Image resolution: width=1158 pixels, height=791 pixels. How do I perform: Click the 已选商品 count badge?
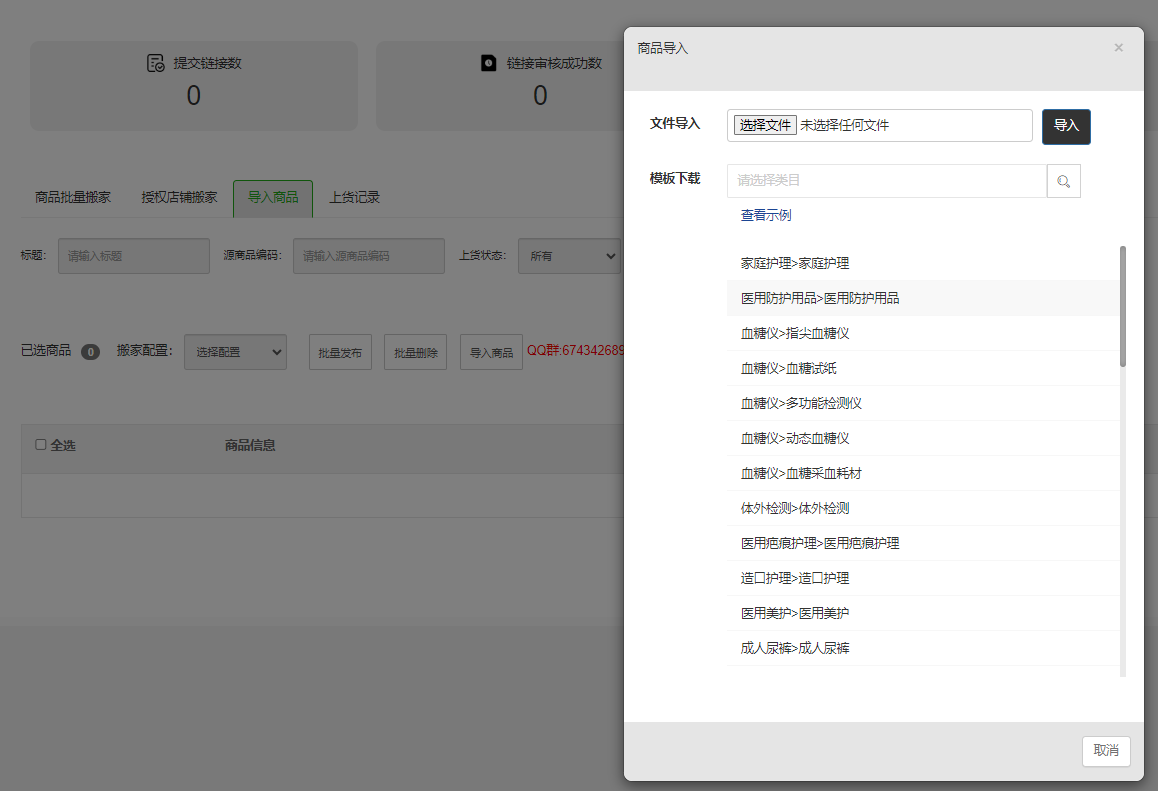click(x=90, y=352)
